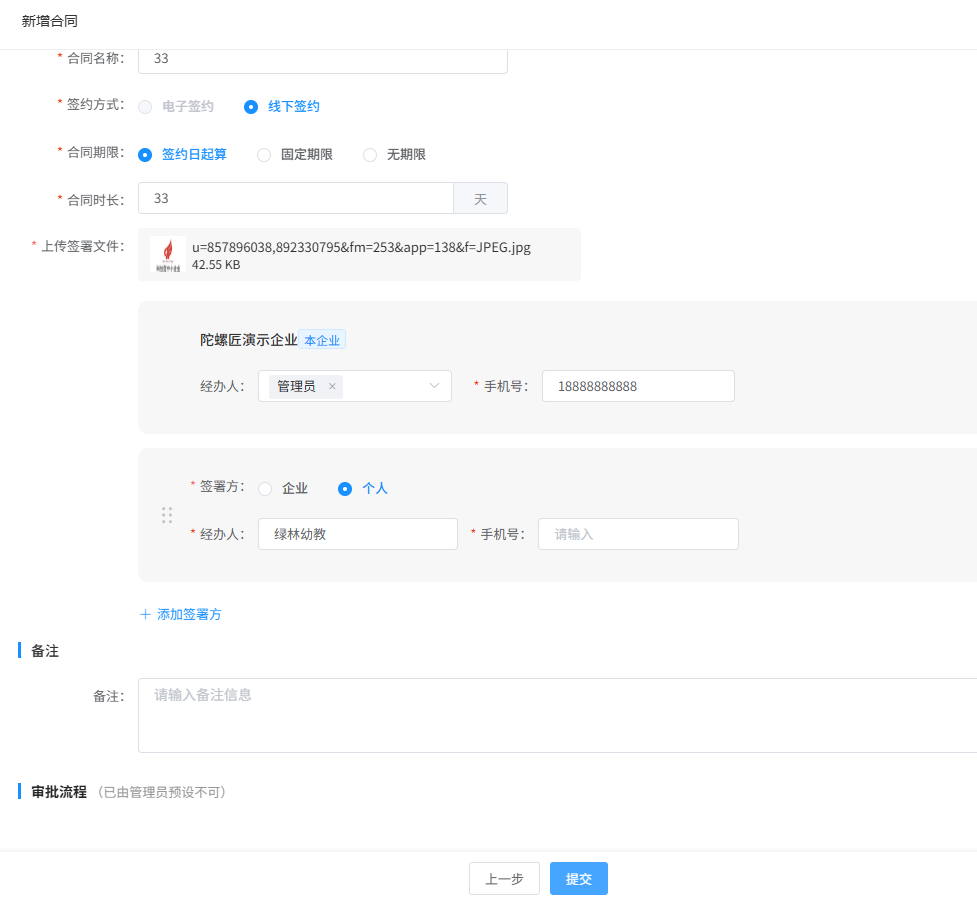Set signer type to 个人
This screenshot has height=904, width=977.
[345, 489]
